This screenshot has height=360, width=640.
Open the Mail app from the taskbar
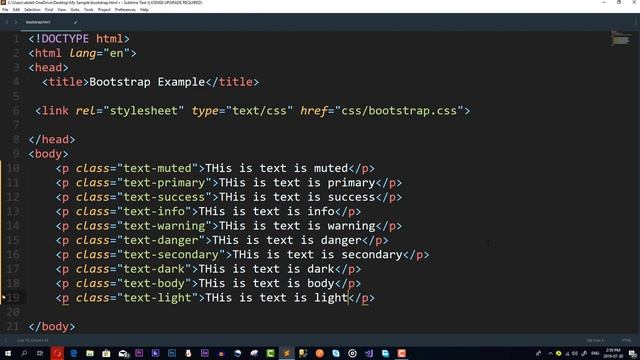pyautogui.click(x=123, y=353)
